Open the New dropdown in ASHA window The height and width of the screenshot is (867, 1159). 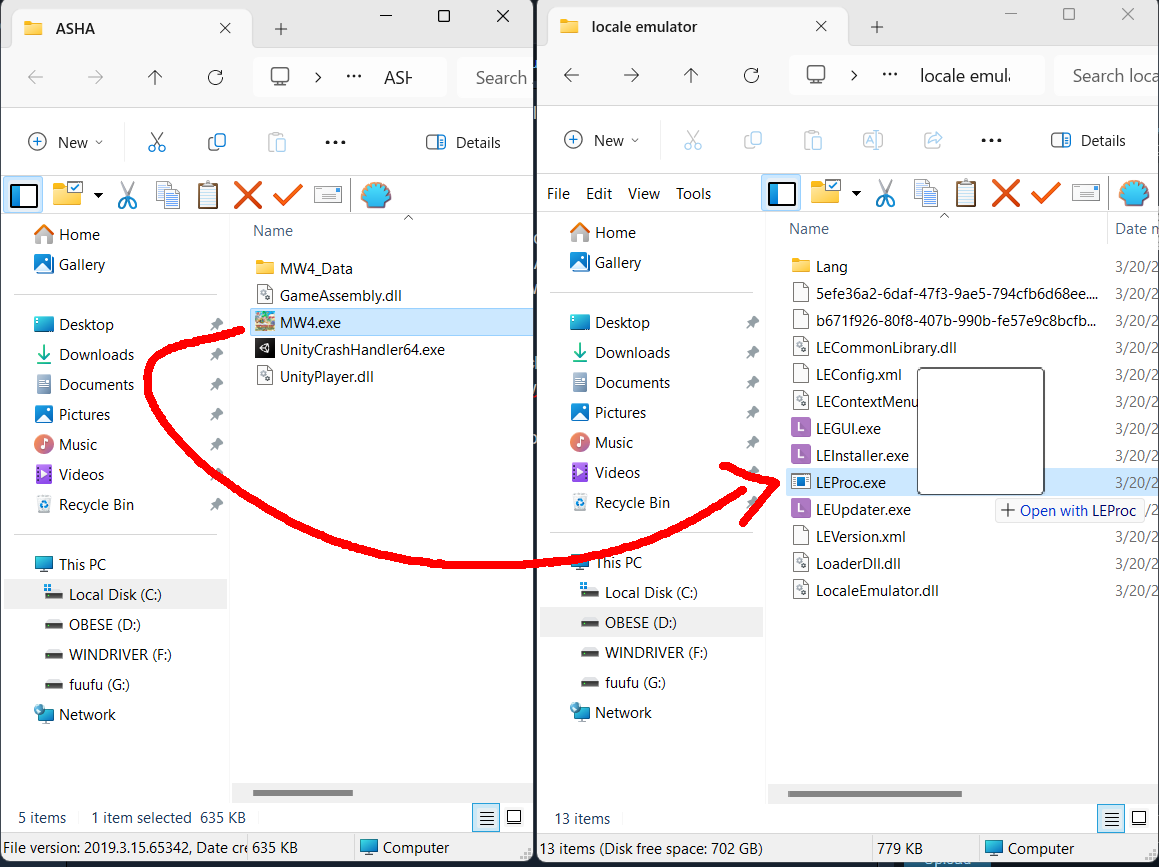(65, 142)
